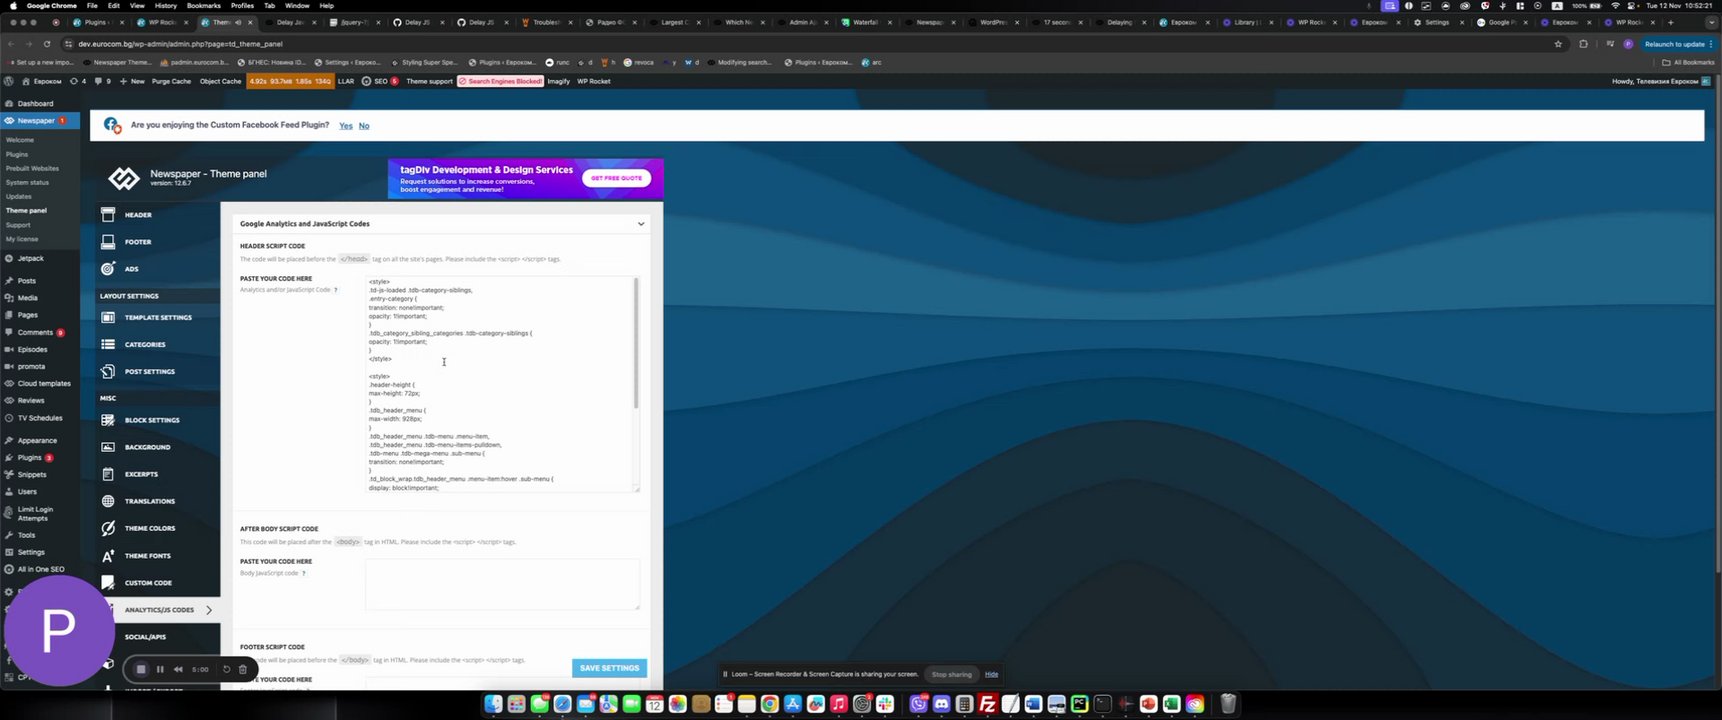Open the Trash in the Dock
1722x720 pixels.
pyautogui.click(x=1228, y=704)
